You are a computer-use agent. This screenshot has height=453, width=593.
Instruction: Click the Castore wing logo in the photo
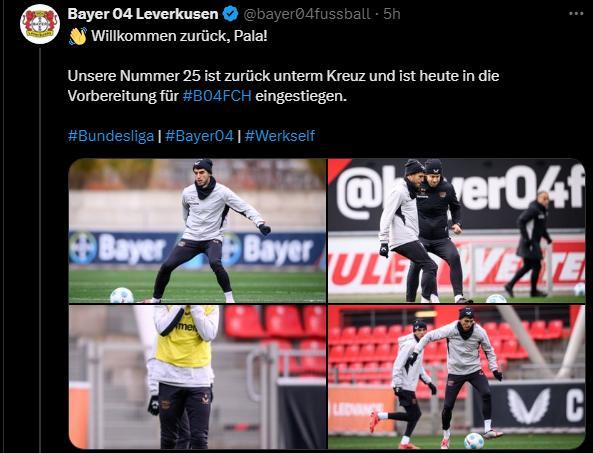528,406
